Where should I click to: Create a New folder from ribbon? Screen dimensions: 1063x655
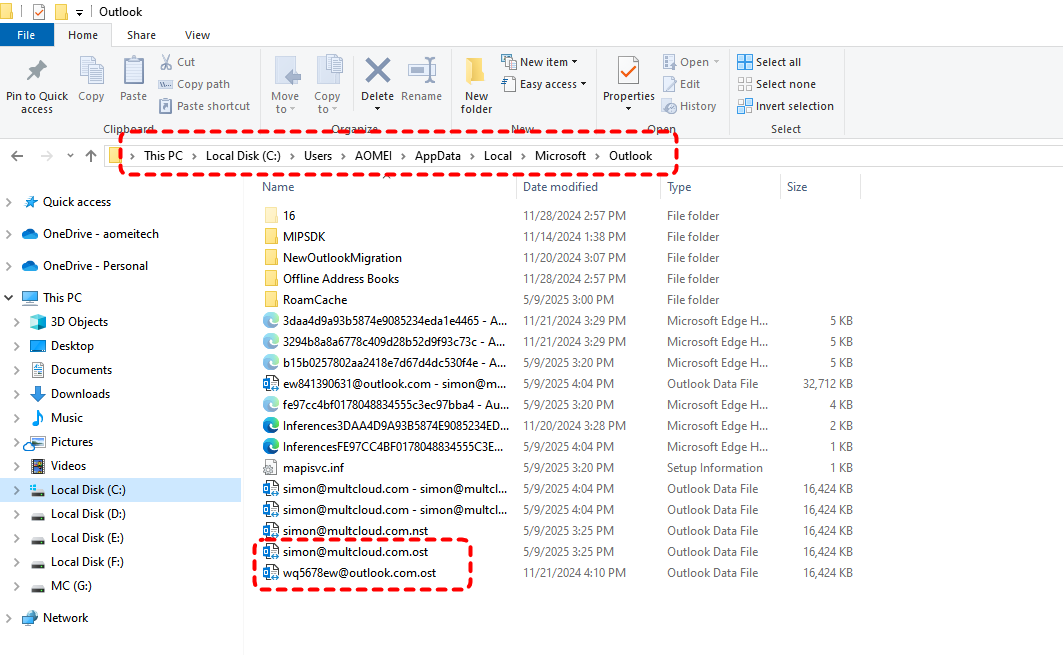tap(476, 85)
